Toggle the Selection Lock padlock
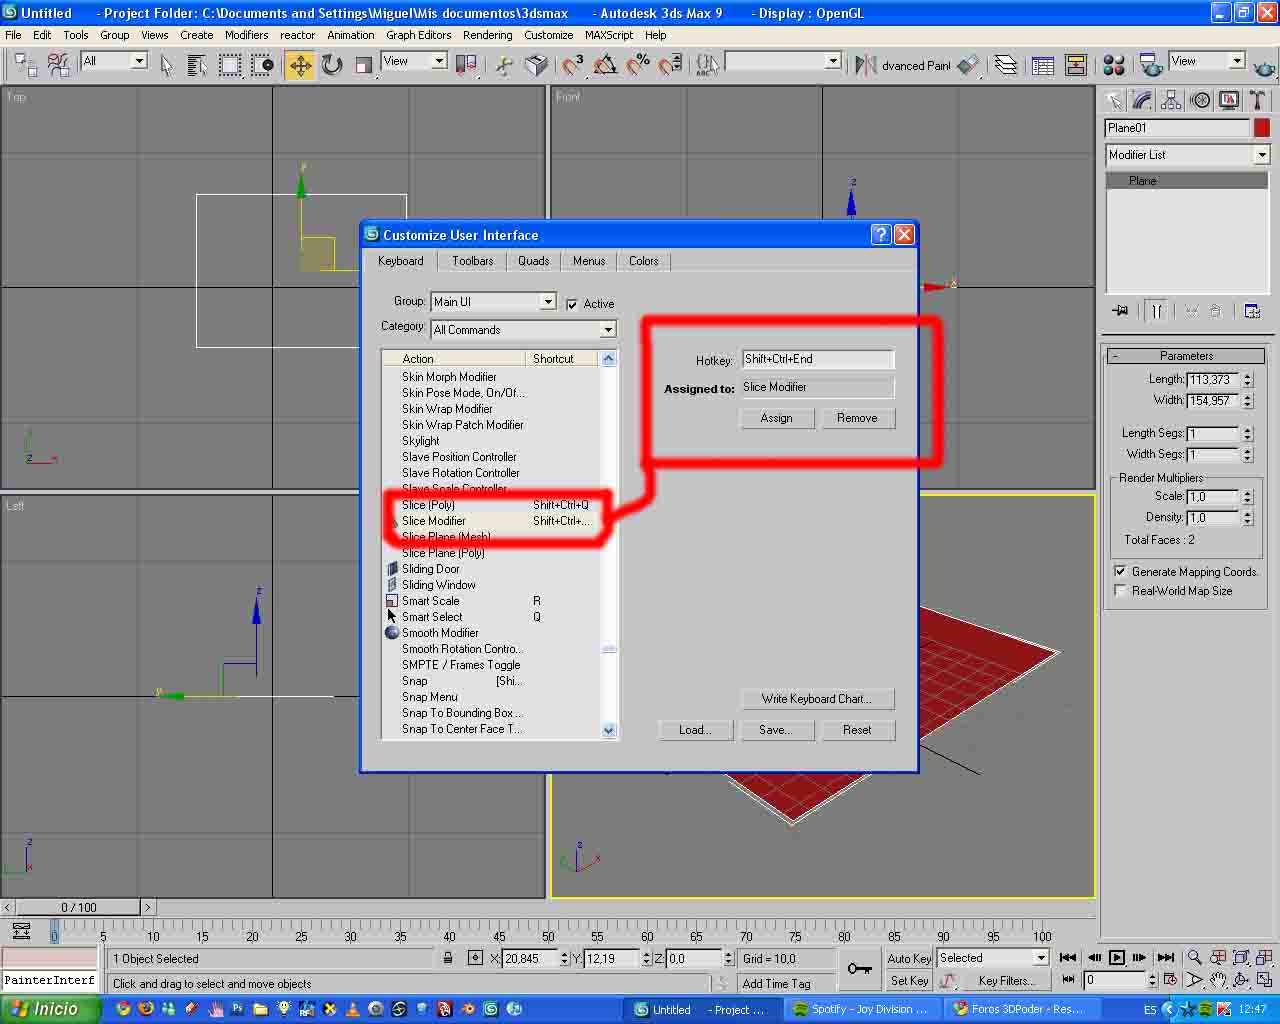Screen dimensions: 1280x1024 [x=448, y=958]
